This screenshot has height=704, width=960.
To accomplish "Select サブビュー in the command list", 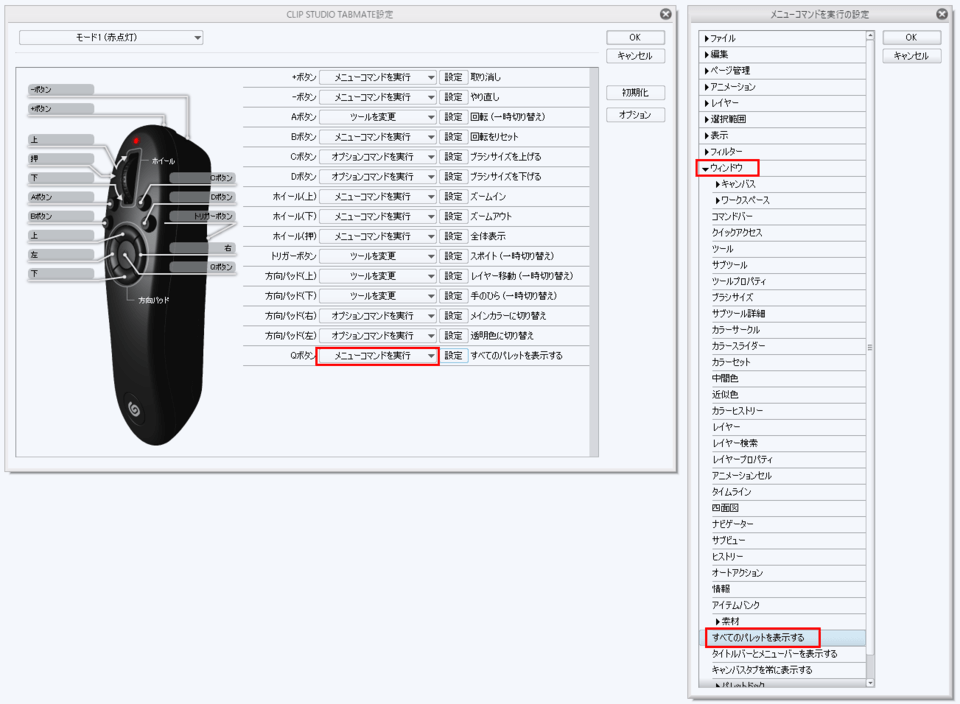I will pyautogui.click(x=782, y=541).
